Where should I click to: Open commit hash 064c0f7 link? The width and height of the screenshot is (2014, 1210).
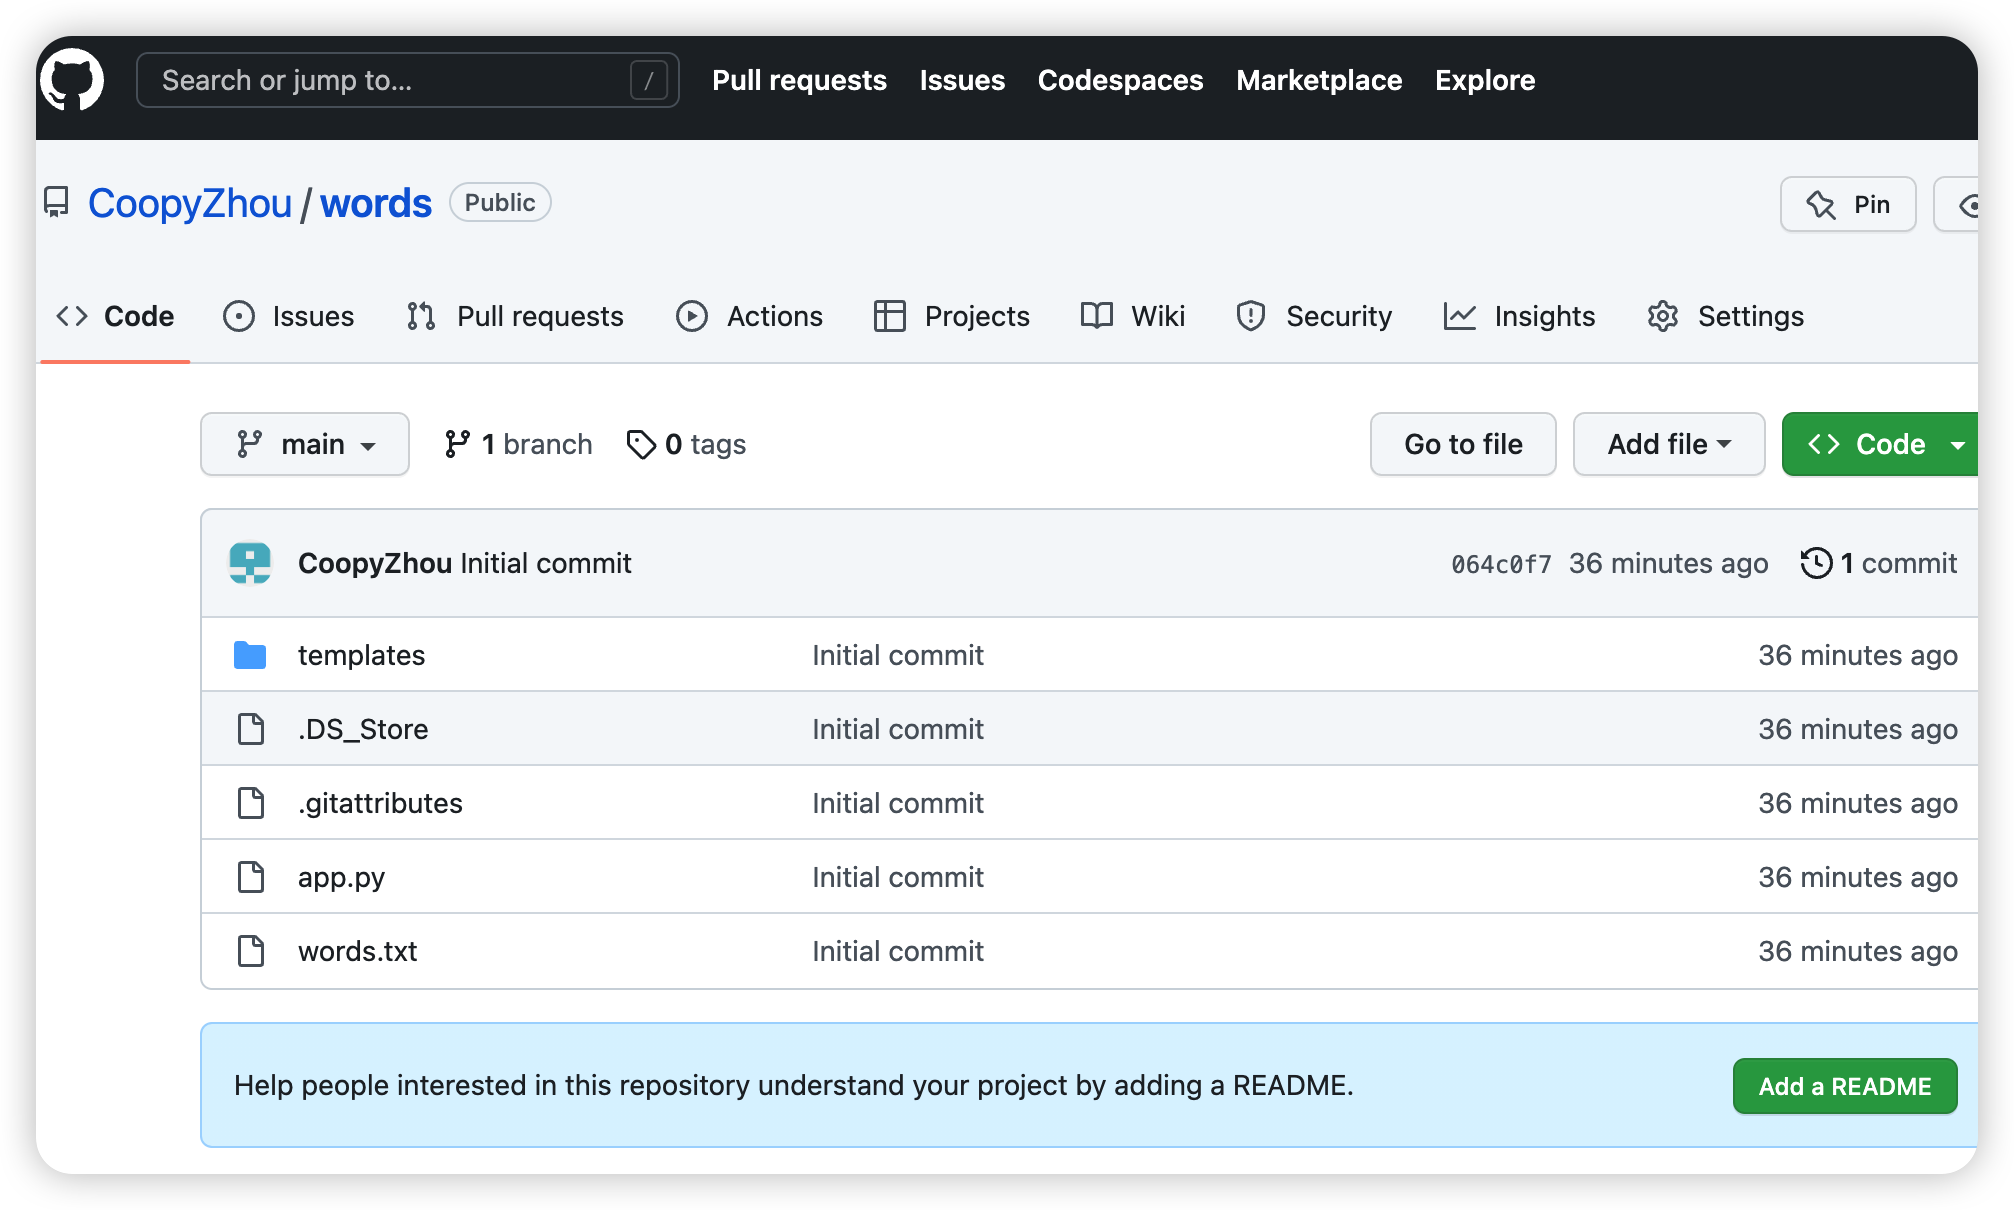click(x=1500, y=564)
